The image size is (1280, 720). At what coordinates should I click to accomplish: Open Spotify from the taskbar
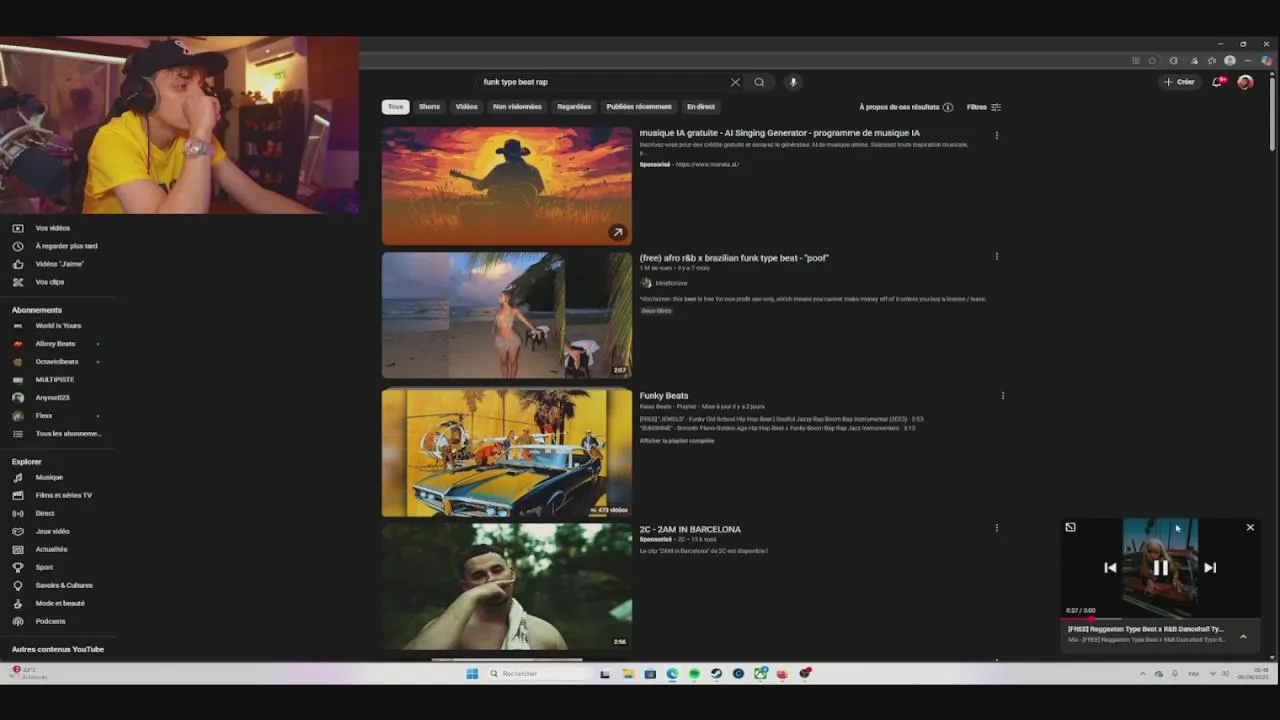(694, 674)
